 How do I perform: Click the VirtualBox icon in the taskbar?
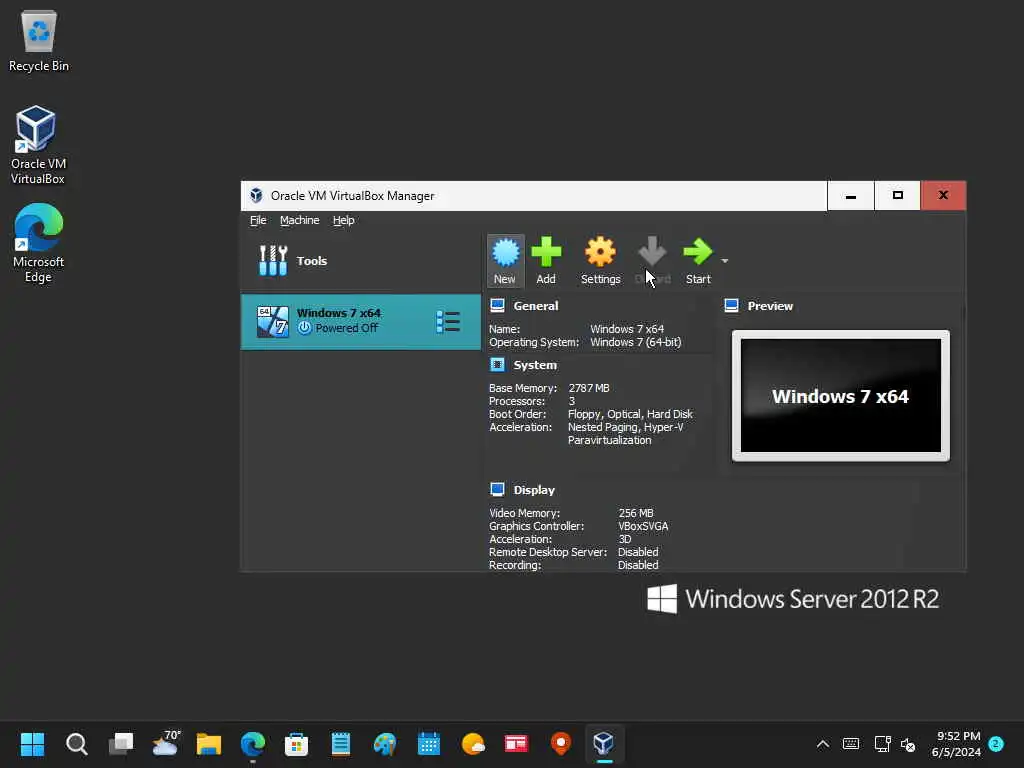(603, 744)
